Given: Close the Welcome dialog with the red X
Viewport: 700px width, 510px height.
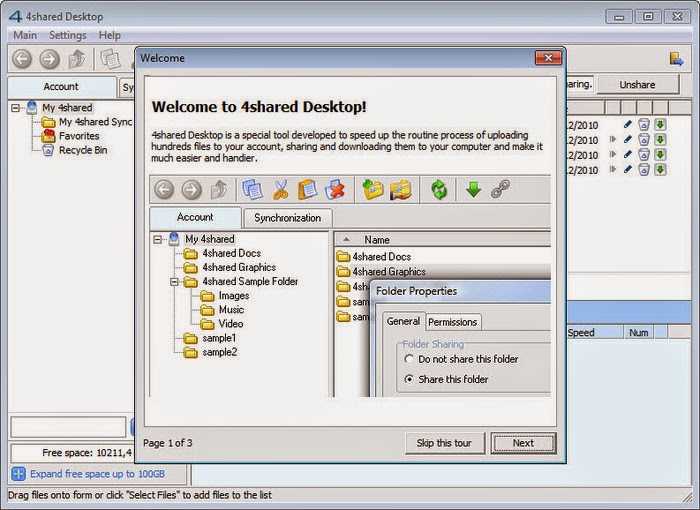Looking at the screenshot, I should (x=548, y=58).
